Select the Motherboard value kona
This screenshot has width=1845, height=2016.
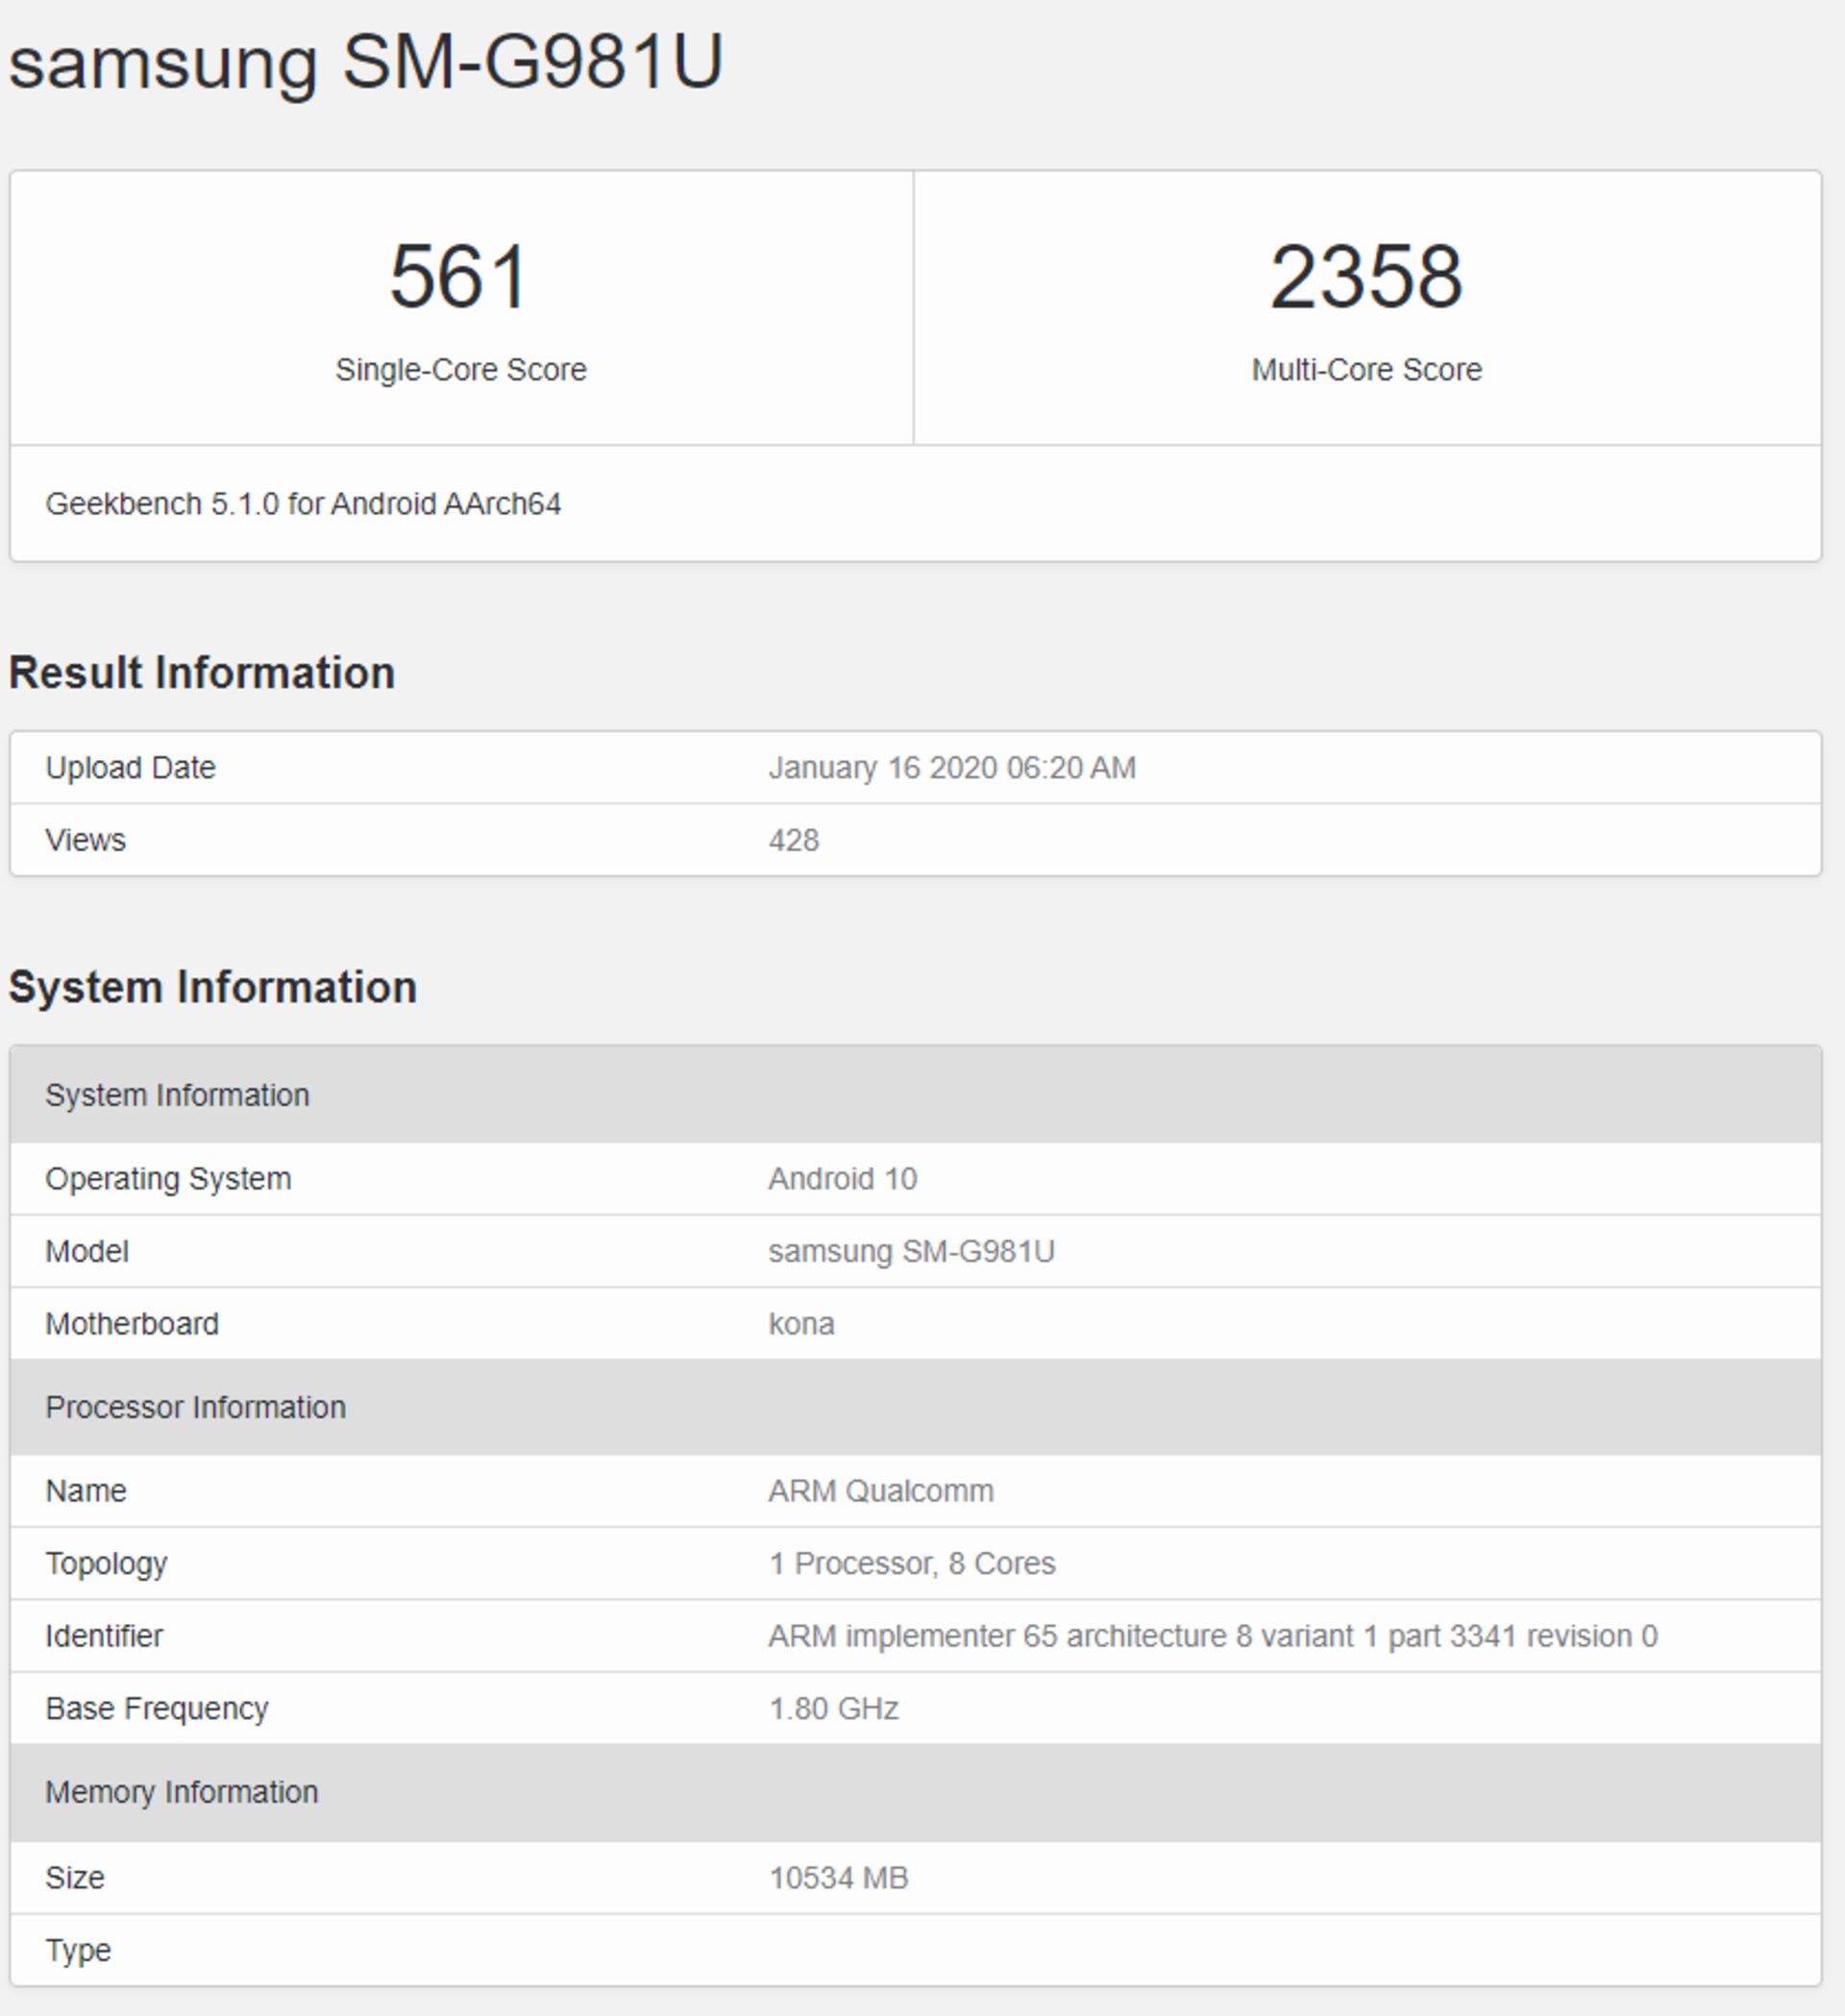click(800, 1324)
